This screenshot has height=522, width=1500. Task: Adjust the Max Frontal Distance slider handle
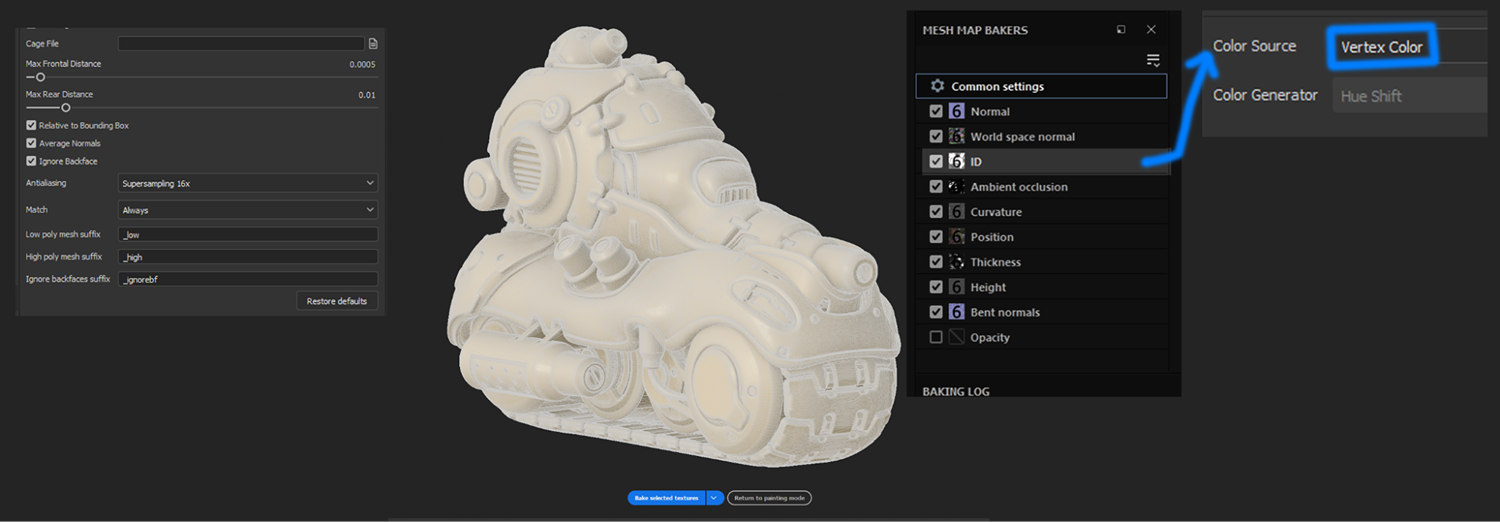coord(41,77)
